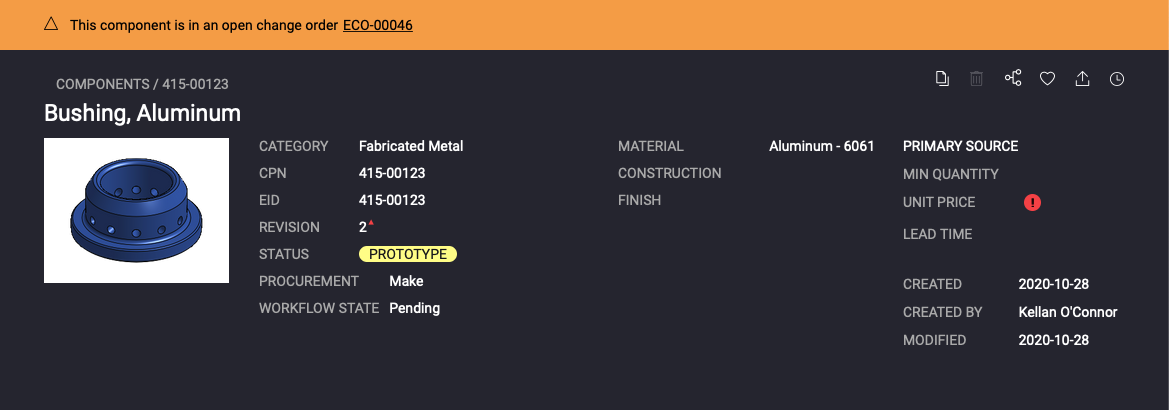Click the Kellan O'Connor creator name
Screen dimensions: 1169x410
coord(1067,312)
